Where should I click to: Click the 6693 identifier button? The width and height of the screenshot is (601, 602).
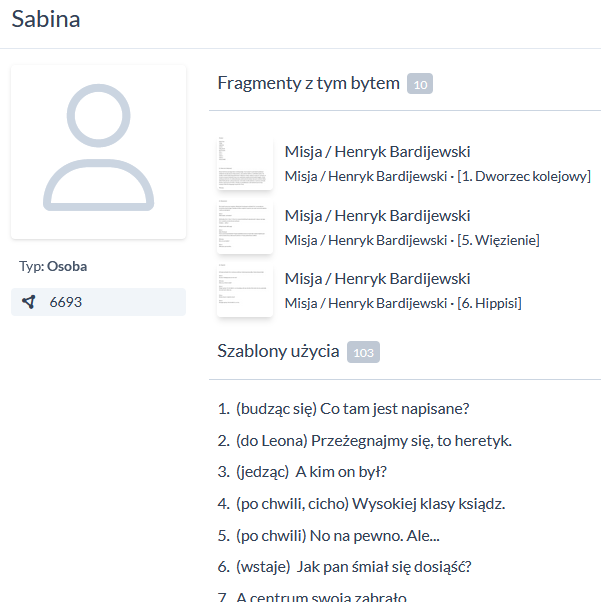click(x=98, y=302)
